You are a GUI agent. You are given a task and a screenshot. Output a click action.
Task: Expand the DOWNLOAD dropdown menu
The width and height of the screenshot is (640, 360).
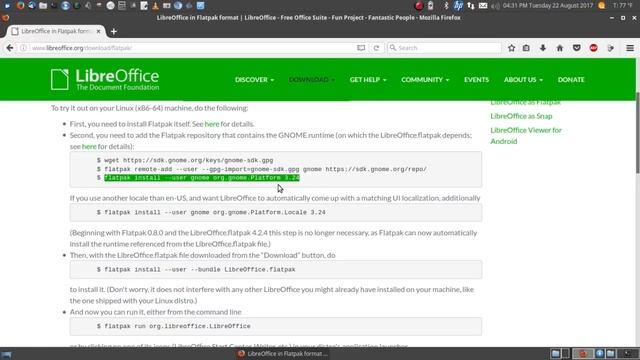coord(312,80)
